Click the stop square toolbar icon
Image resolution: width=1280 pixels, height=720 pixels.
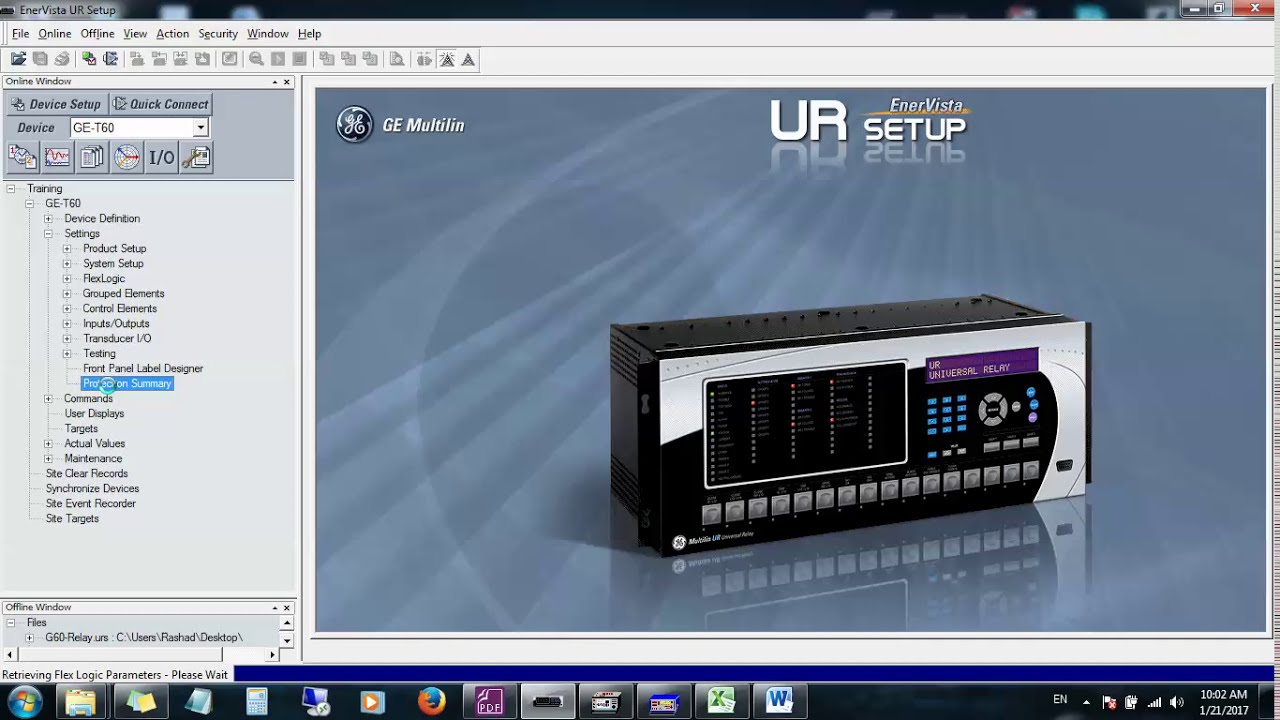coord(300,59)
